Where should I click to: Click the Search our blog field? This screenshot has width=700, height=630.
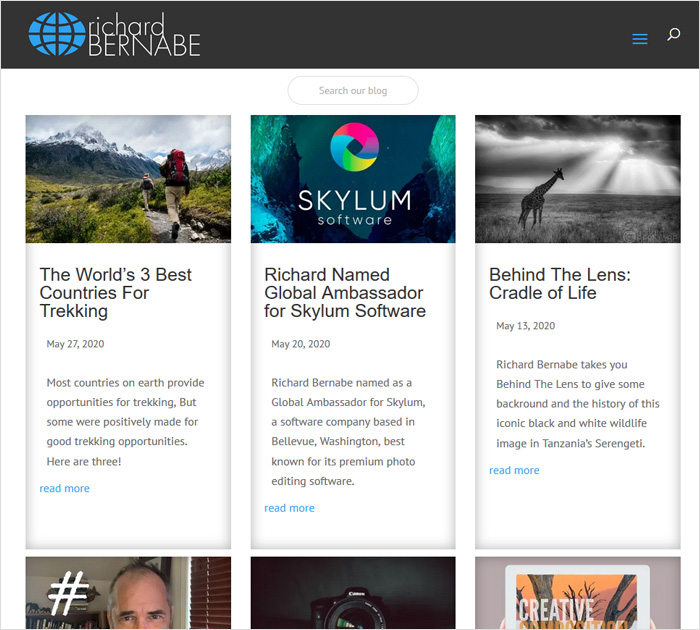353,91
